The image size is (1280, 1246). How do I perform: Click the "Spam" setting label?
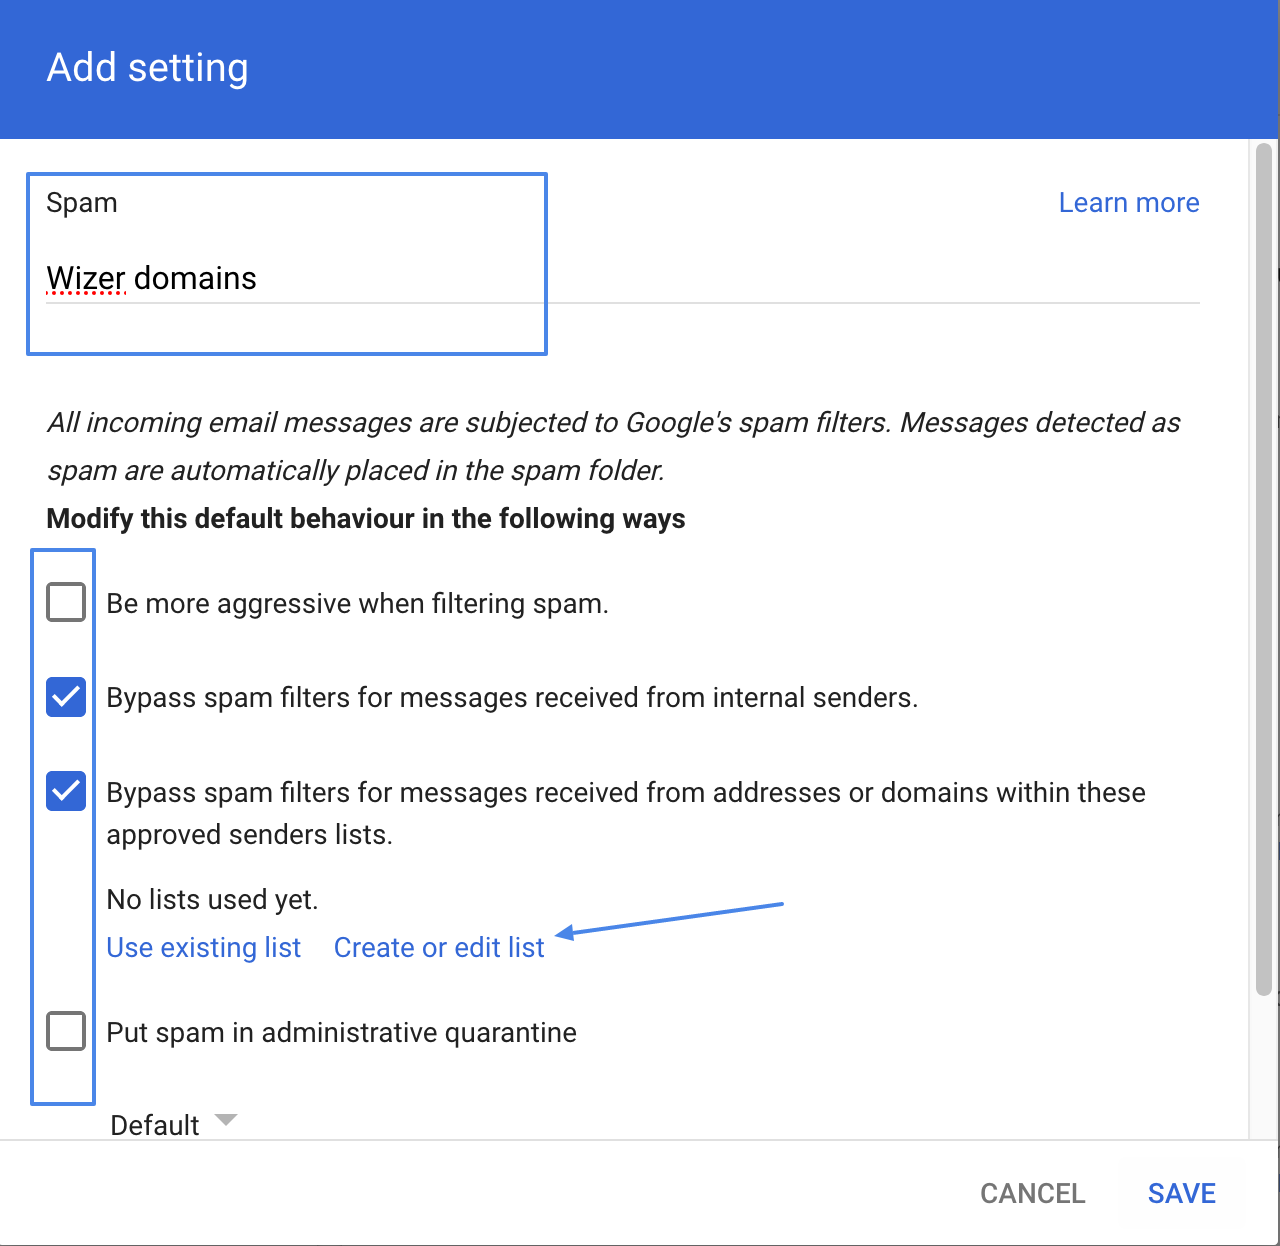(x=81, y=202)
